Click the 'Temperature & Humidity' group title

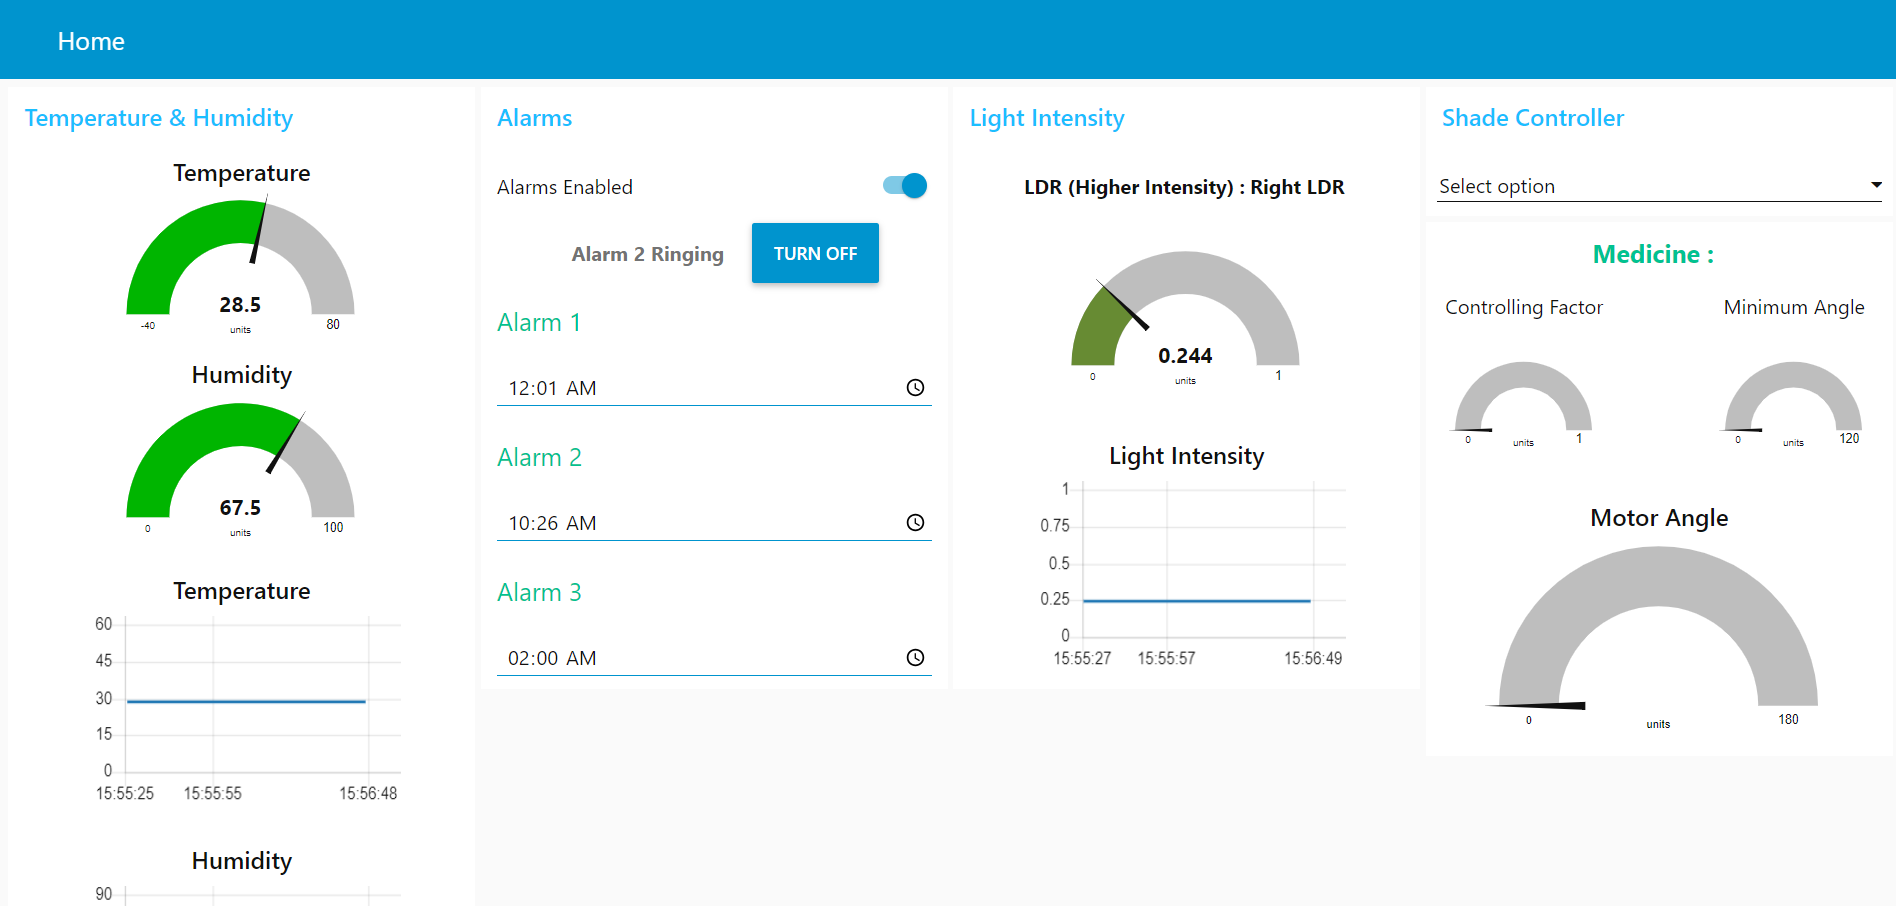pos(159,118)
